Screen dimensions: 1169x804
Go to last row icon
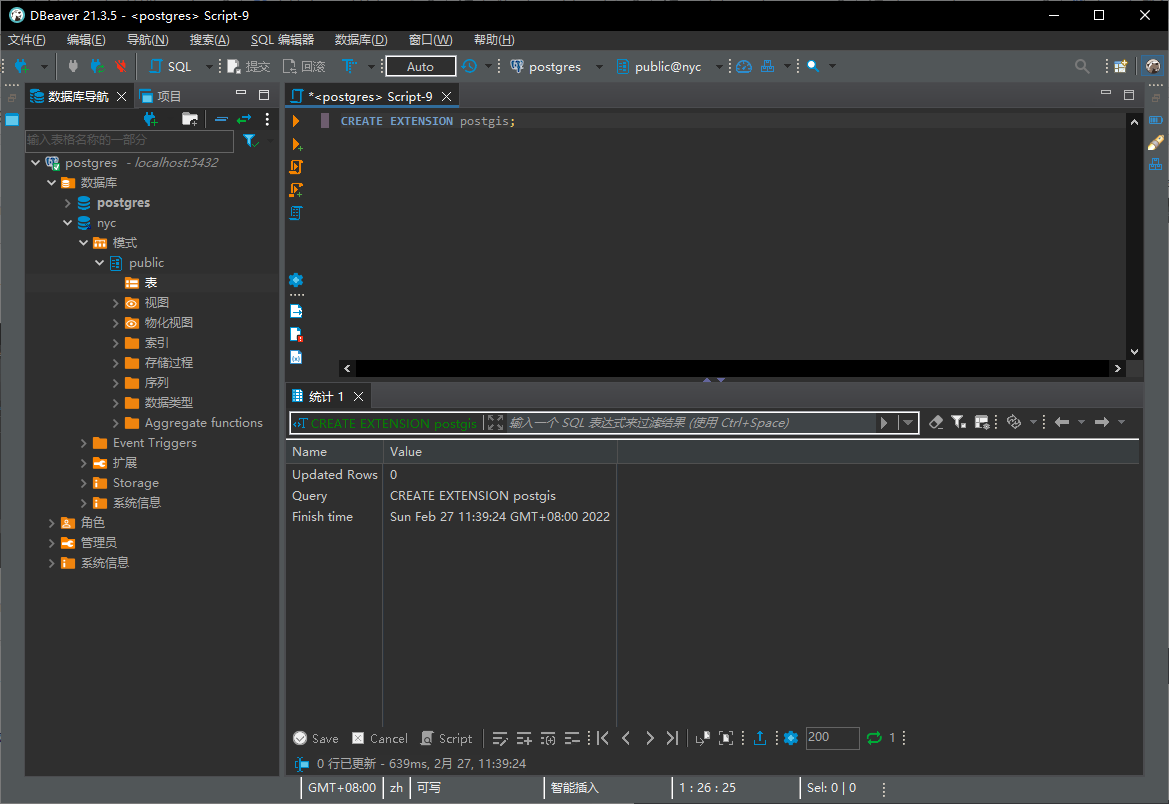click(672, 738)
